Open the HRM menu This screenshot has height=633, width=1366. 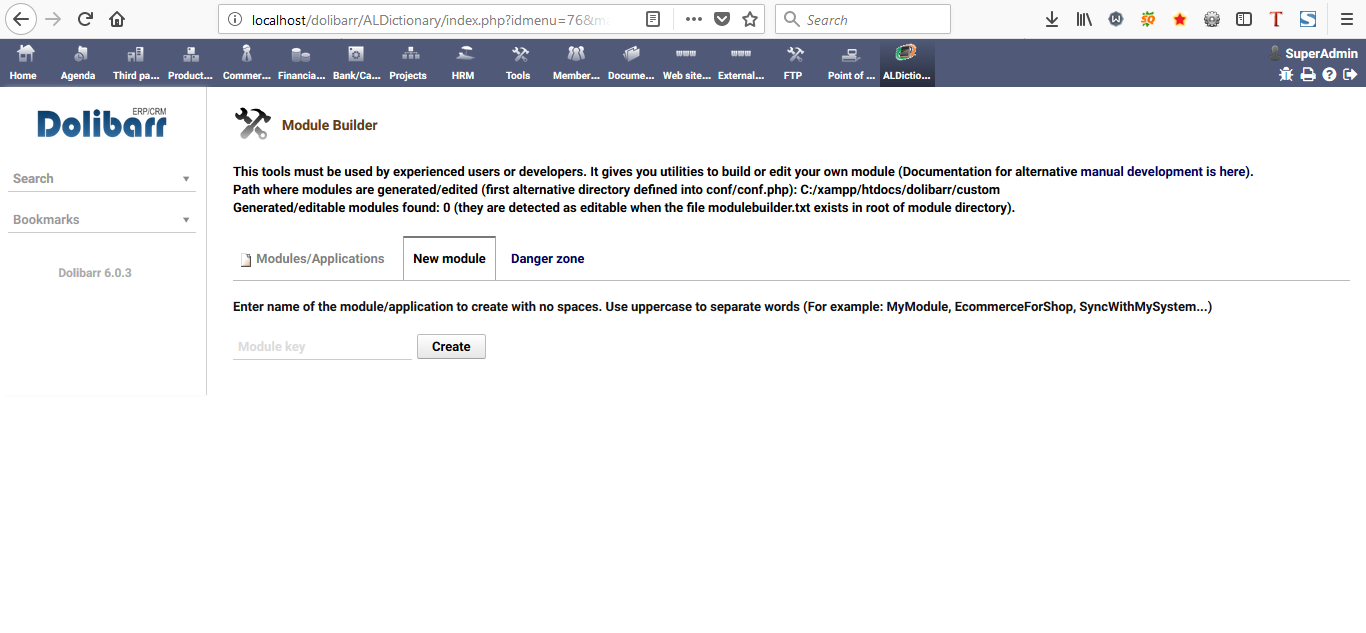coord(463,63)
